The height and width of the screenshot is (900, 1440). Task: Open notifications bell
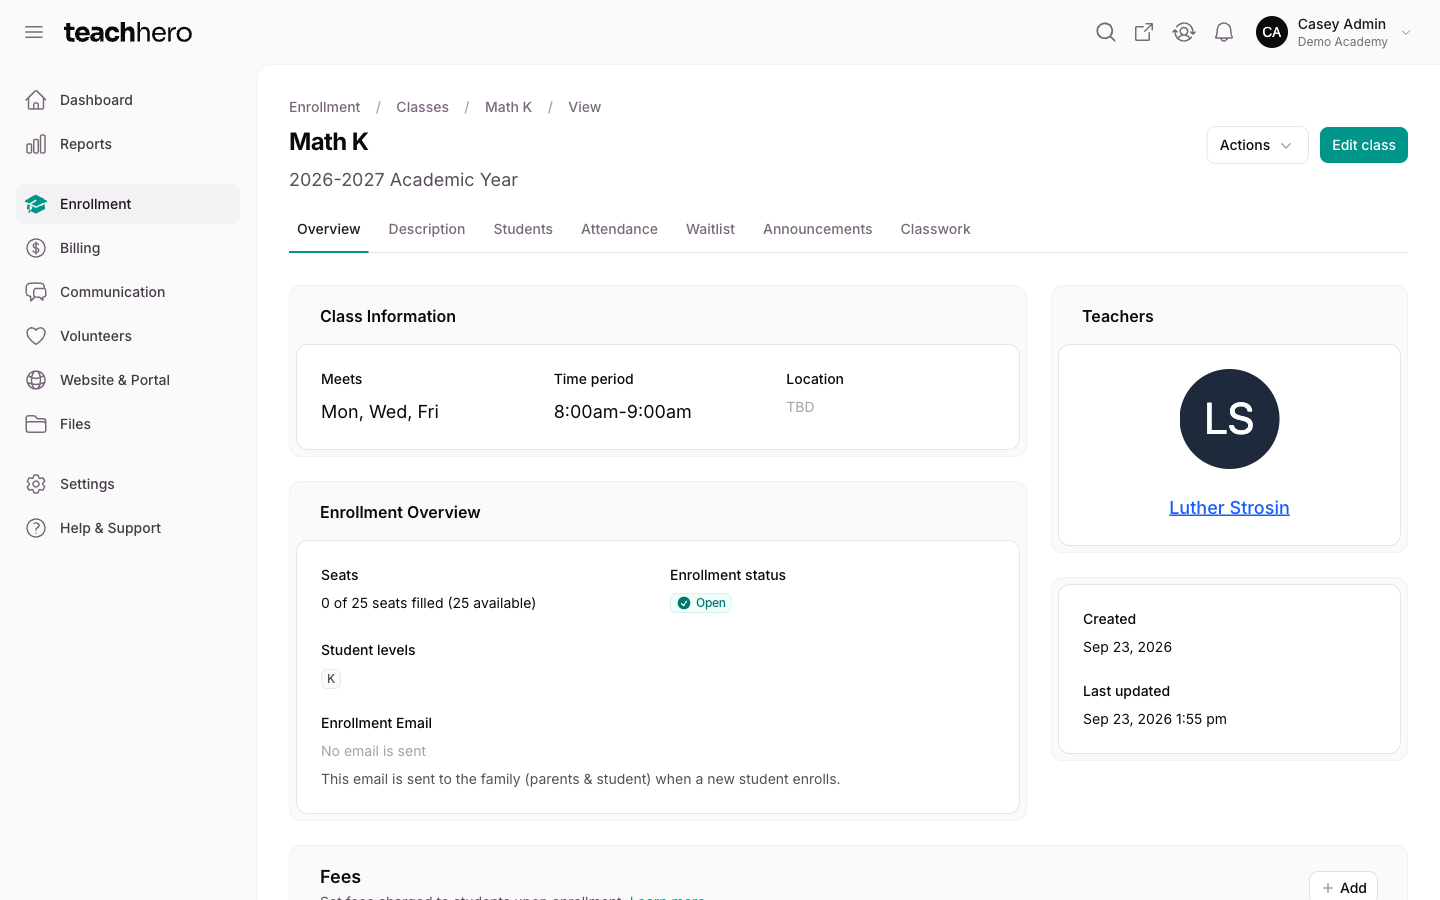pos(1224,32)
